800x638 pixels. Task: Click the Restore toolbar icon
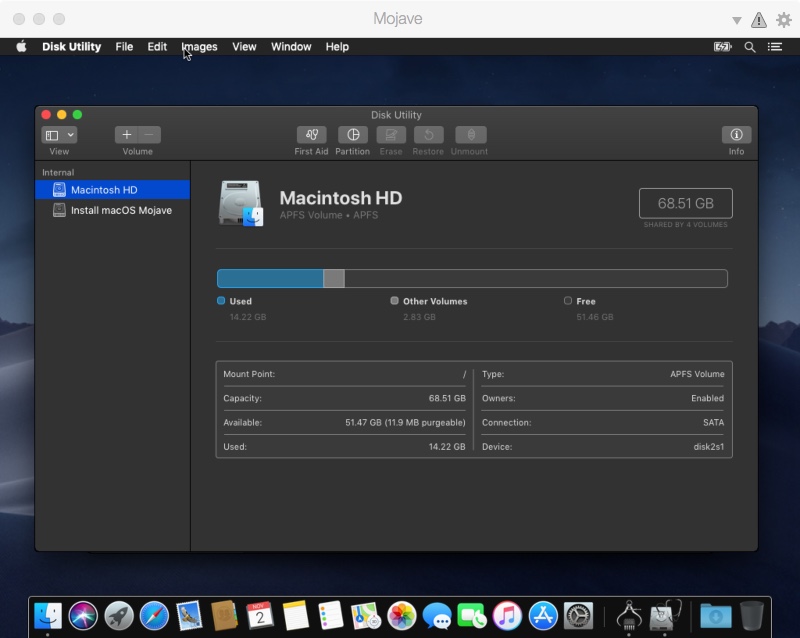(x=428, y=135)
